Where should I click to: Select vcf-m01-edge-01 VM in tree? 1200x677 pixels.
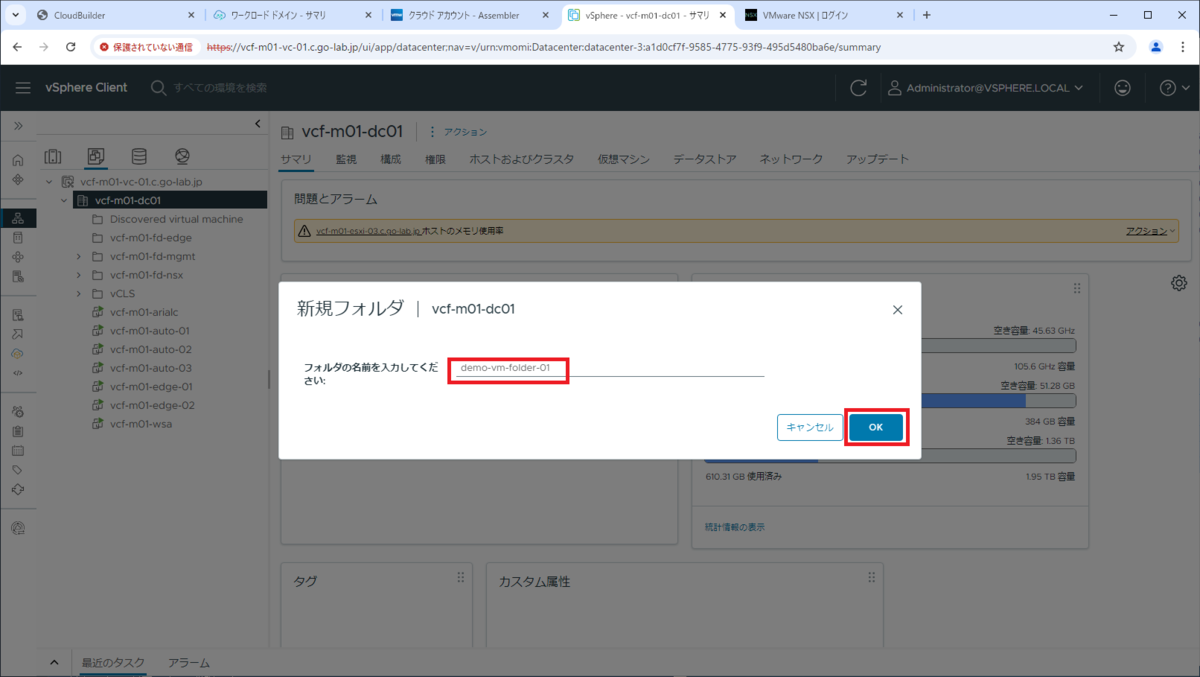point(152,386)
